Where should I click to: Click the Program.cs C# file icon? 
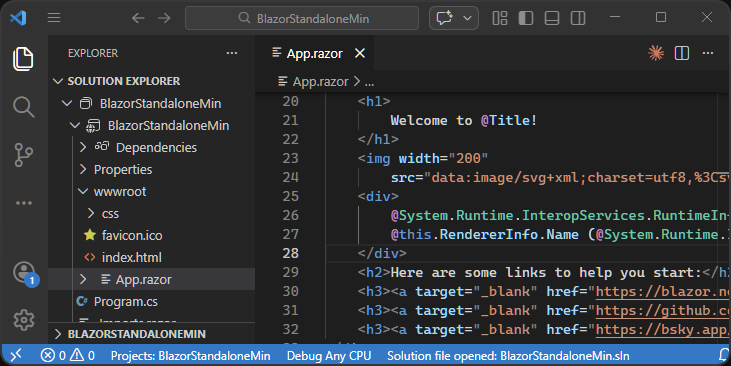click(82, 302)
